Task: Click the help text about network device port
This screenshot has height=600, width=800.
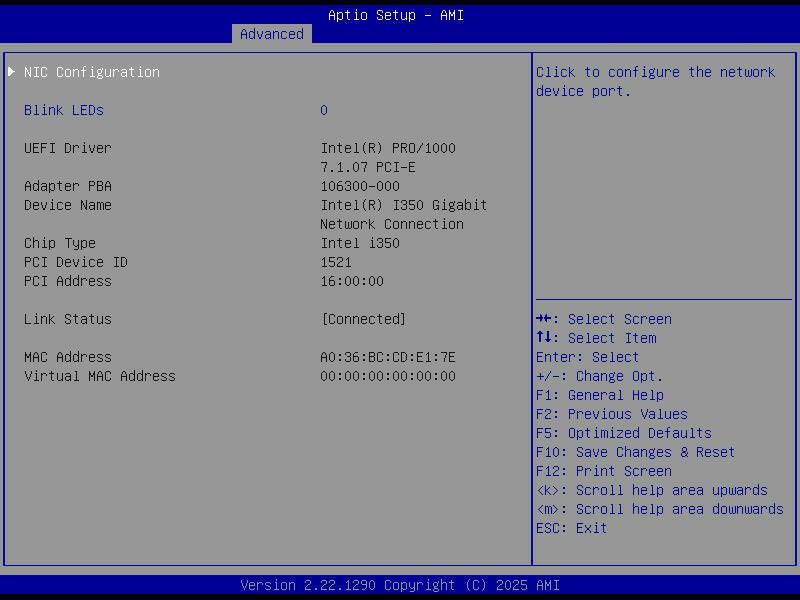Action: tap(656, 82)
